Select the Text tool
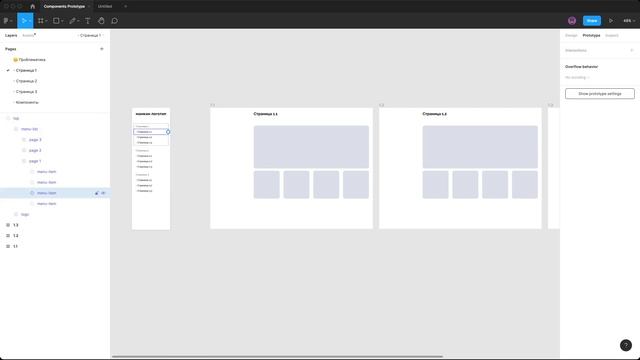This screenshot has width=640, height=360. point(88,21)
